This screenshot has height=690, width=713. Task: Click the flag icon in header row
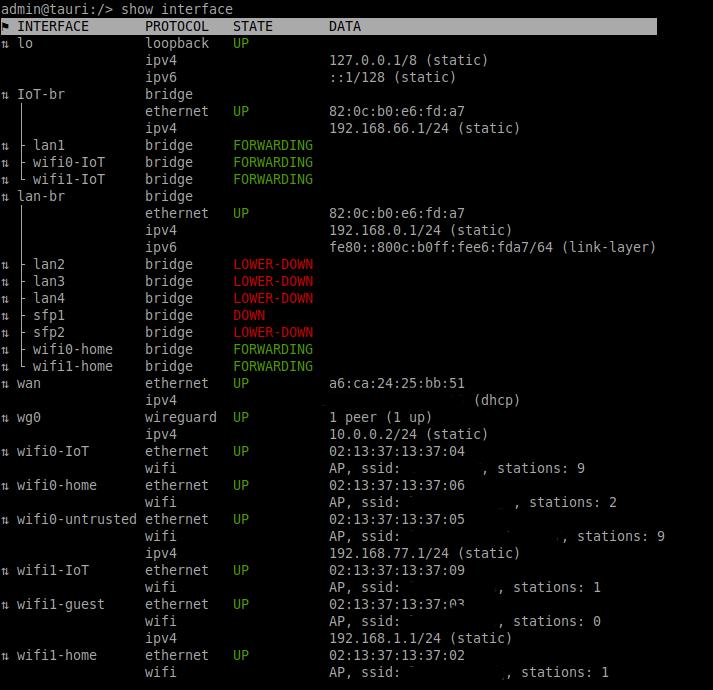[x=5, y=26]
